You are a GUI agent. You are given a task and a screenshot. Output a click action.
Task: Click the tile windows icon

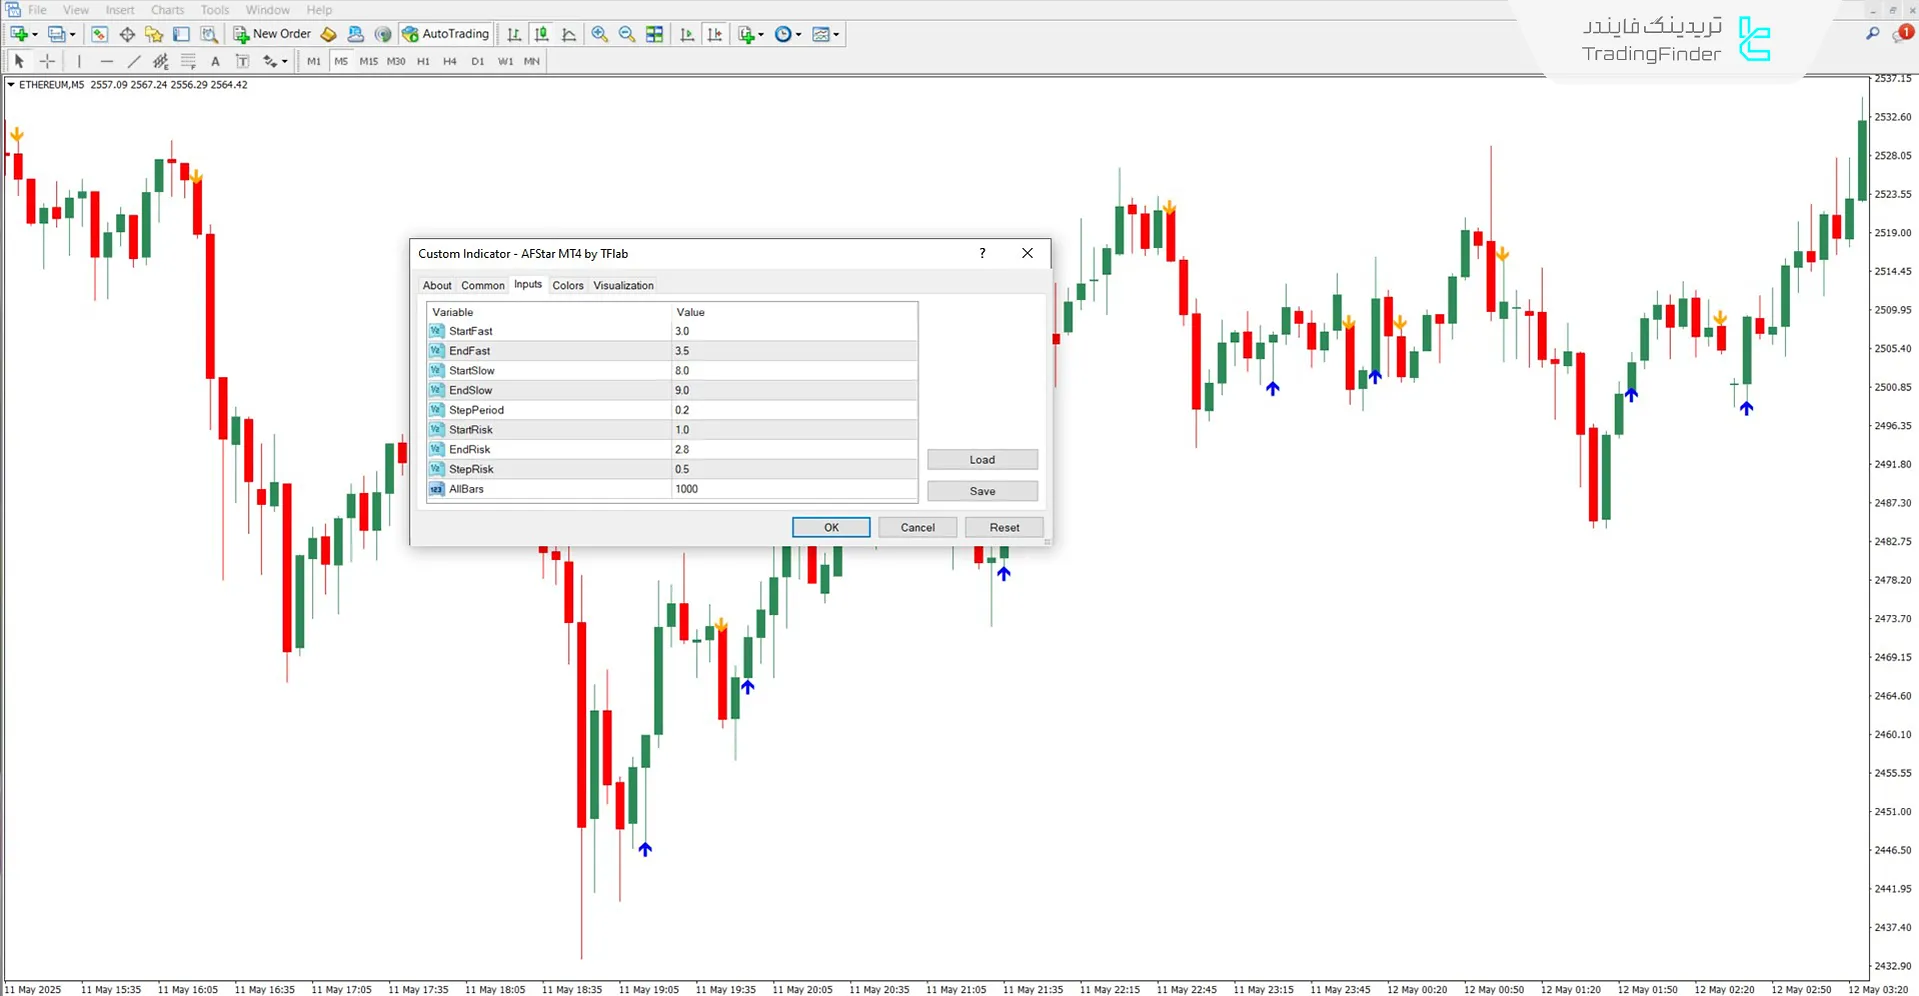(x=655, y=34)
